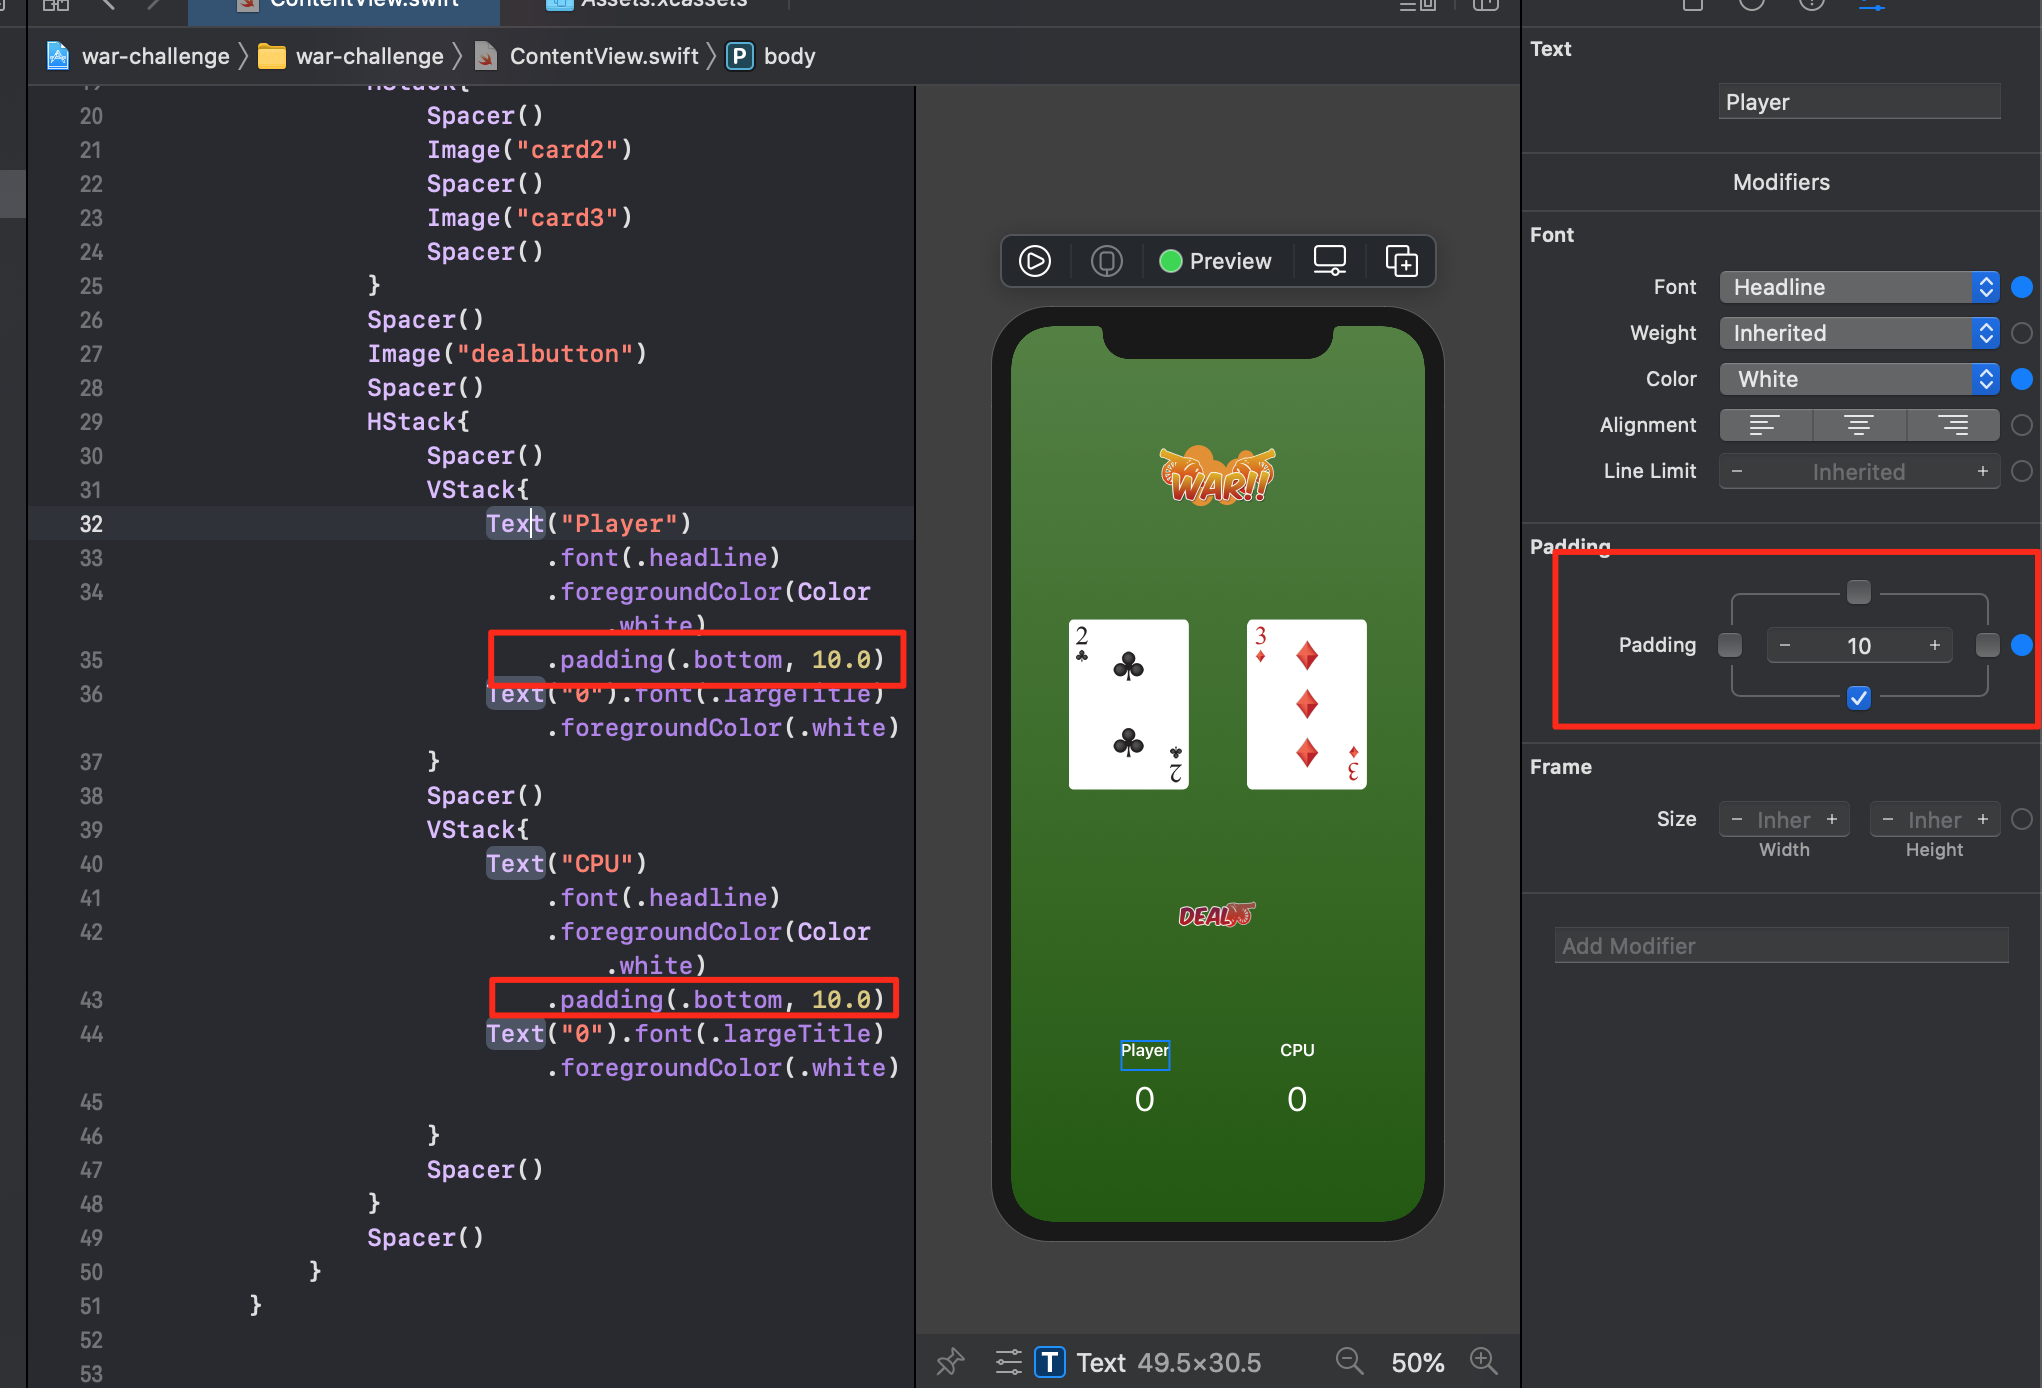Select body in the jump bar
The image size is (2042, 1388).
coord(789,56)
